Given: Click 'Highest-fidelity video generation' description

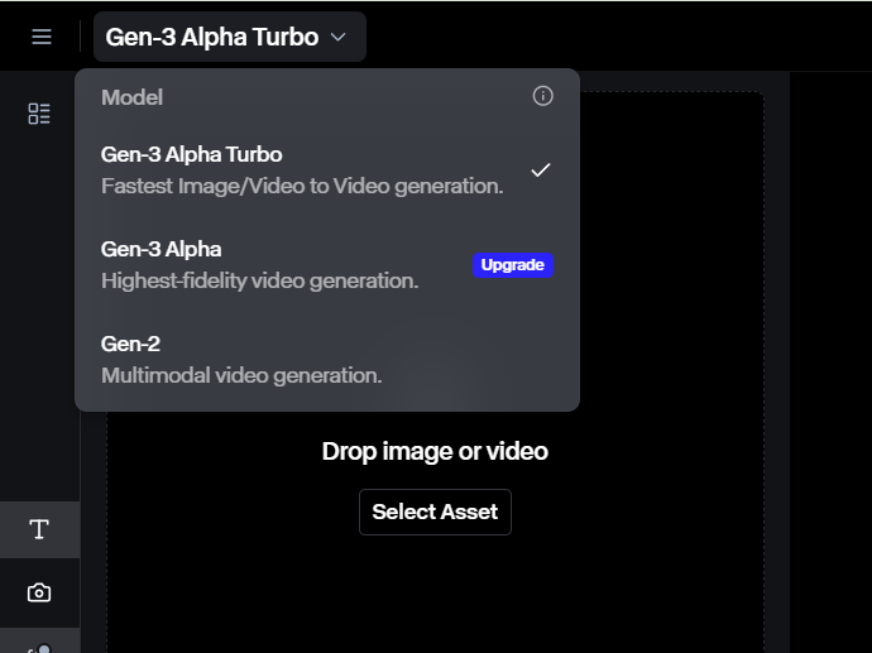Looking at the screenshot, I should point(259,281).
